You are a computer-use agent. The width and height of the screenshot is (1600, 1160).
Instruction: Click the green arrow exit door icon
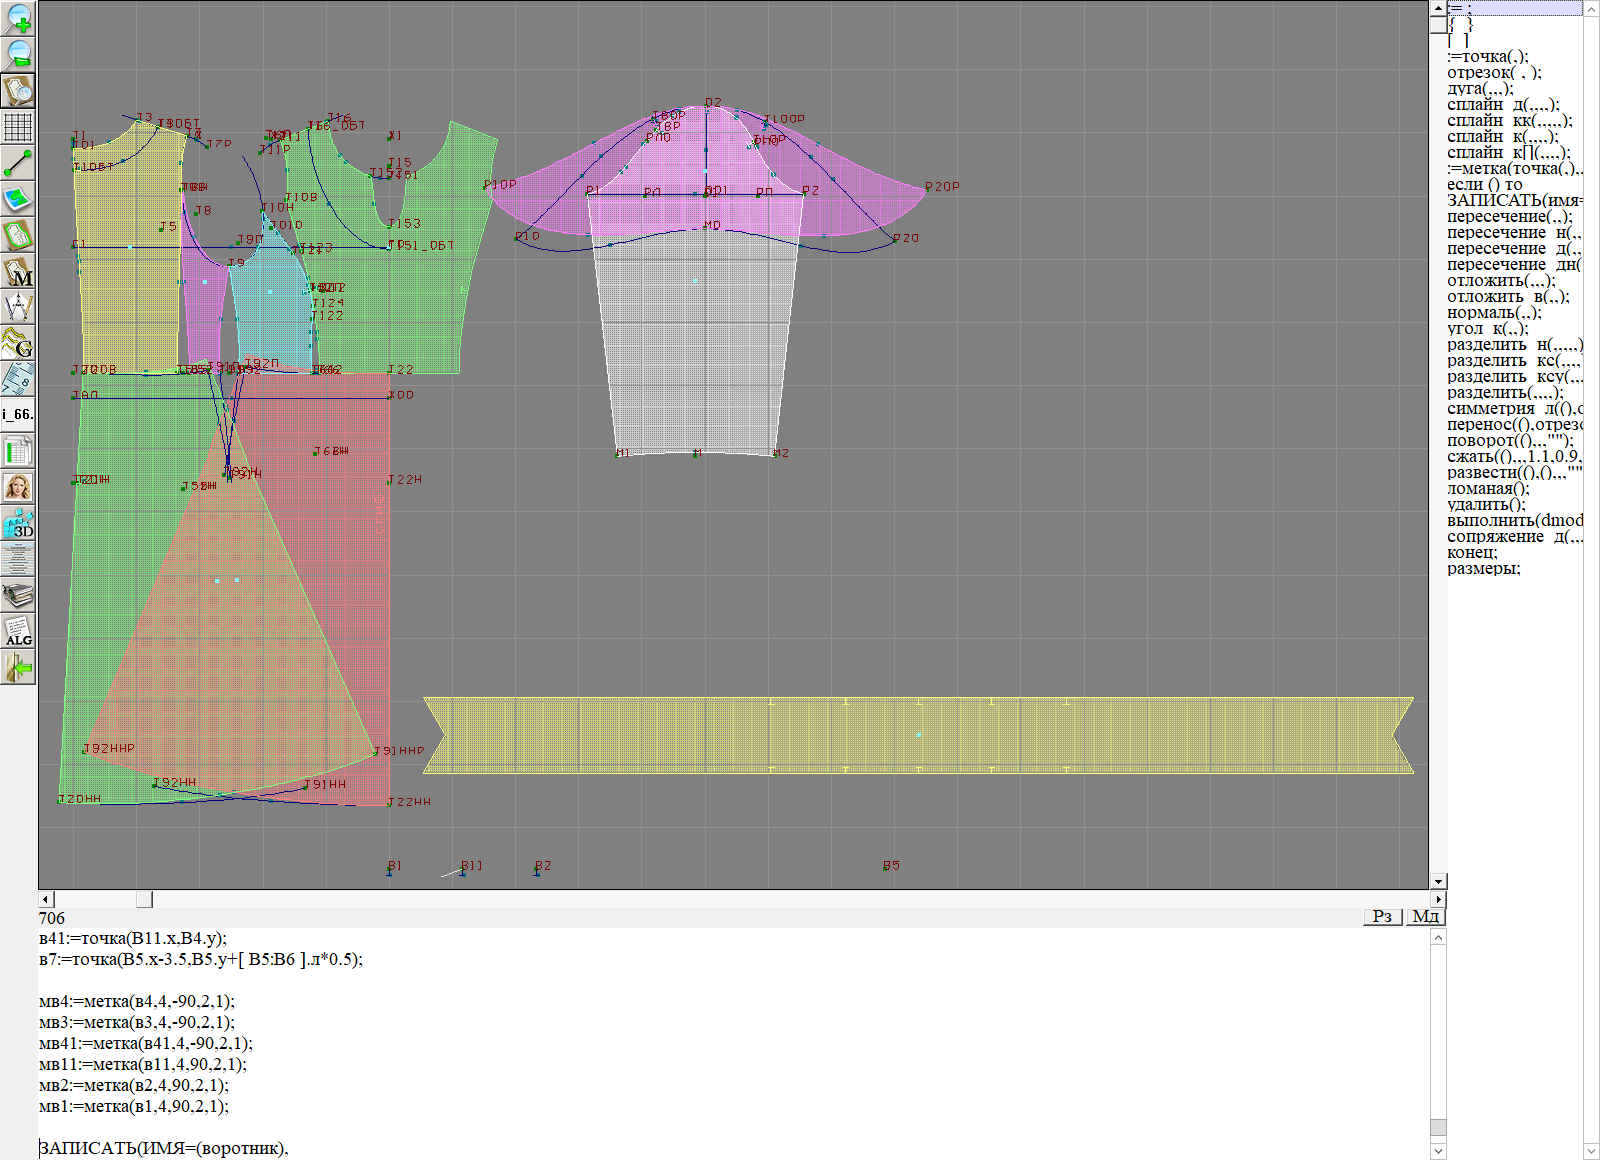point(18,667)
